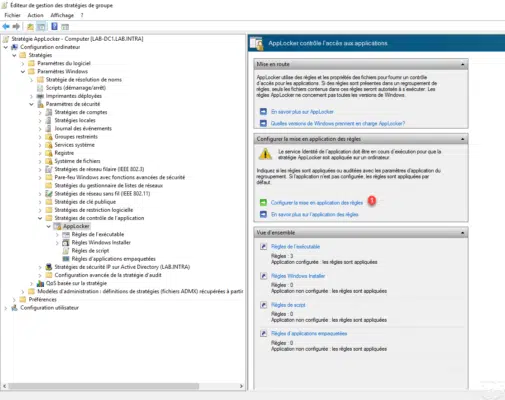
Task: Click the Stratégies de sécurité IP icon
Action: point(49,267)
